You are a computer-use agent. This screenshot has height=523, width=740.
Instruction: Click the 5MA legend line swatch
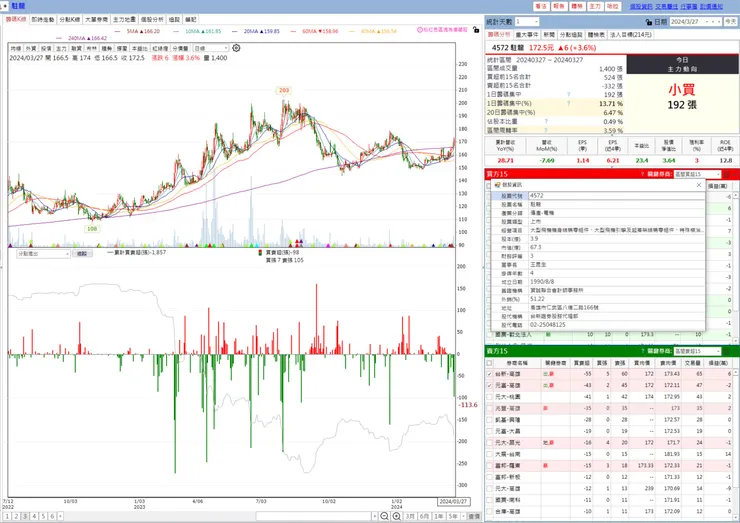[117, 32]
